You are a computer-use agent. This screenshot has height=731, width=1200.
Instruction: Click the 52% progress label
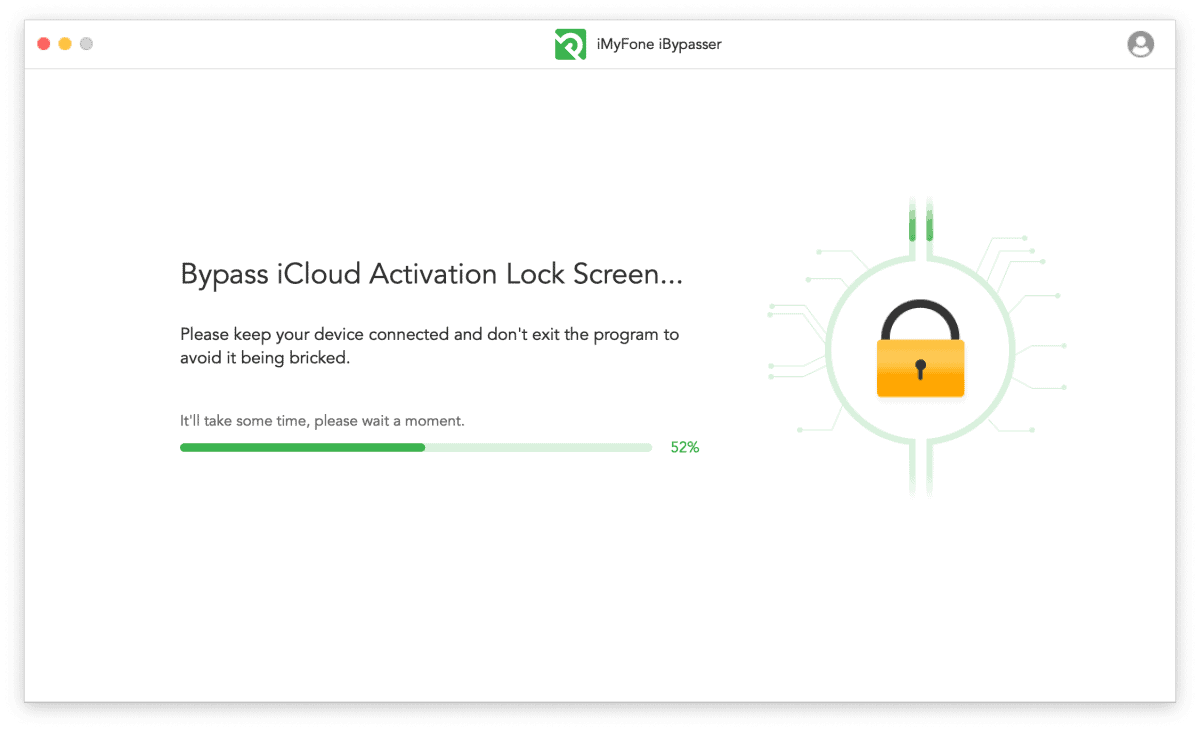pos(685,447)
